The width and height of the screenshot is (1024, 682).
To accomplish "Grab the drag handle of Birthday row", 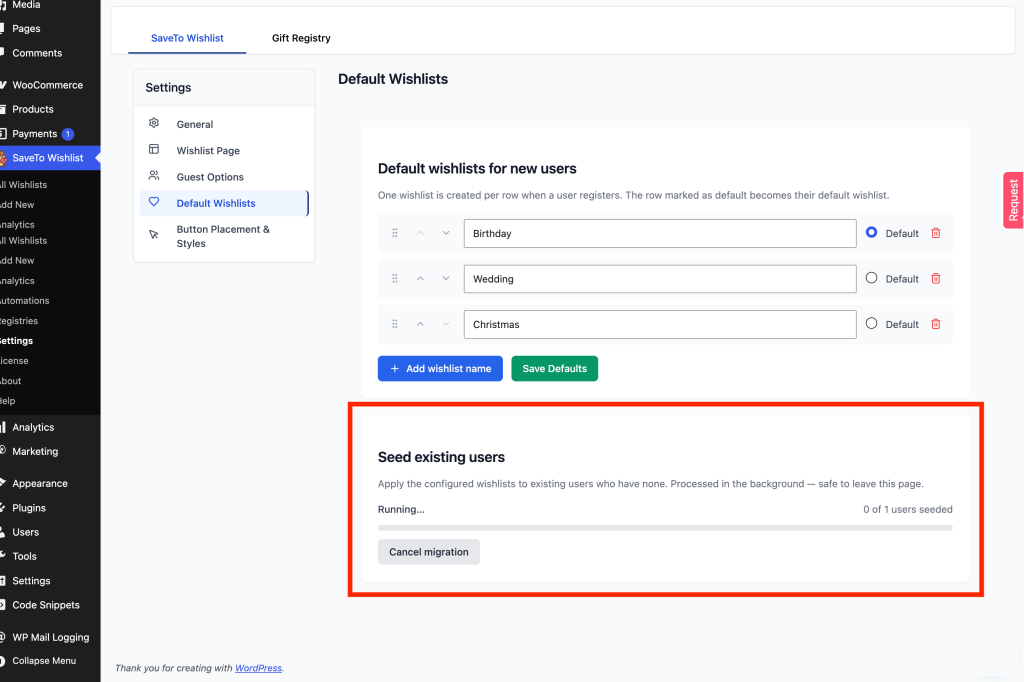I will point(394,233).
